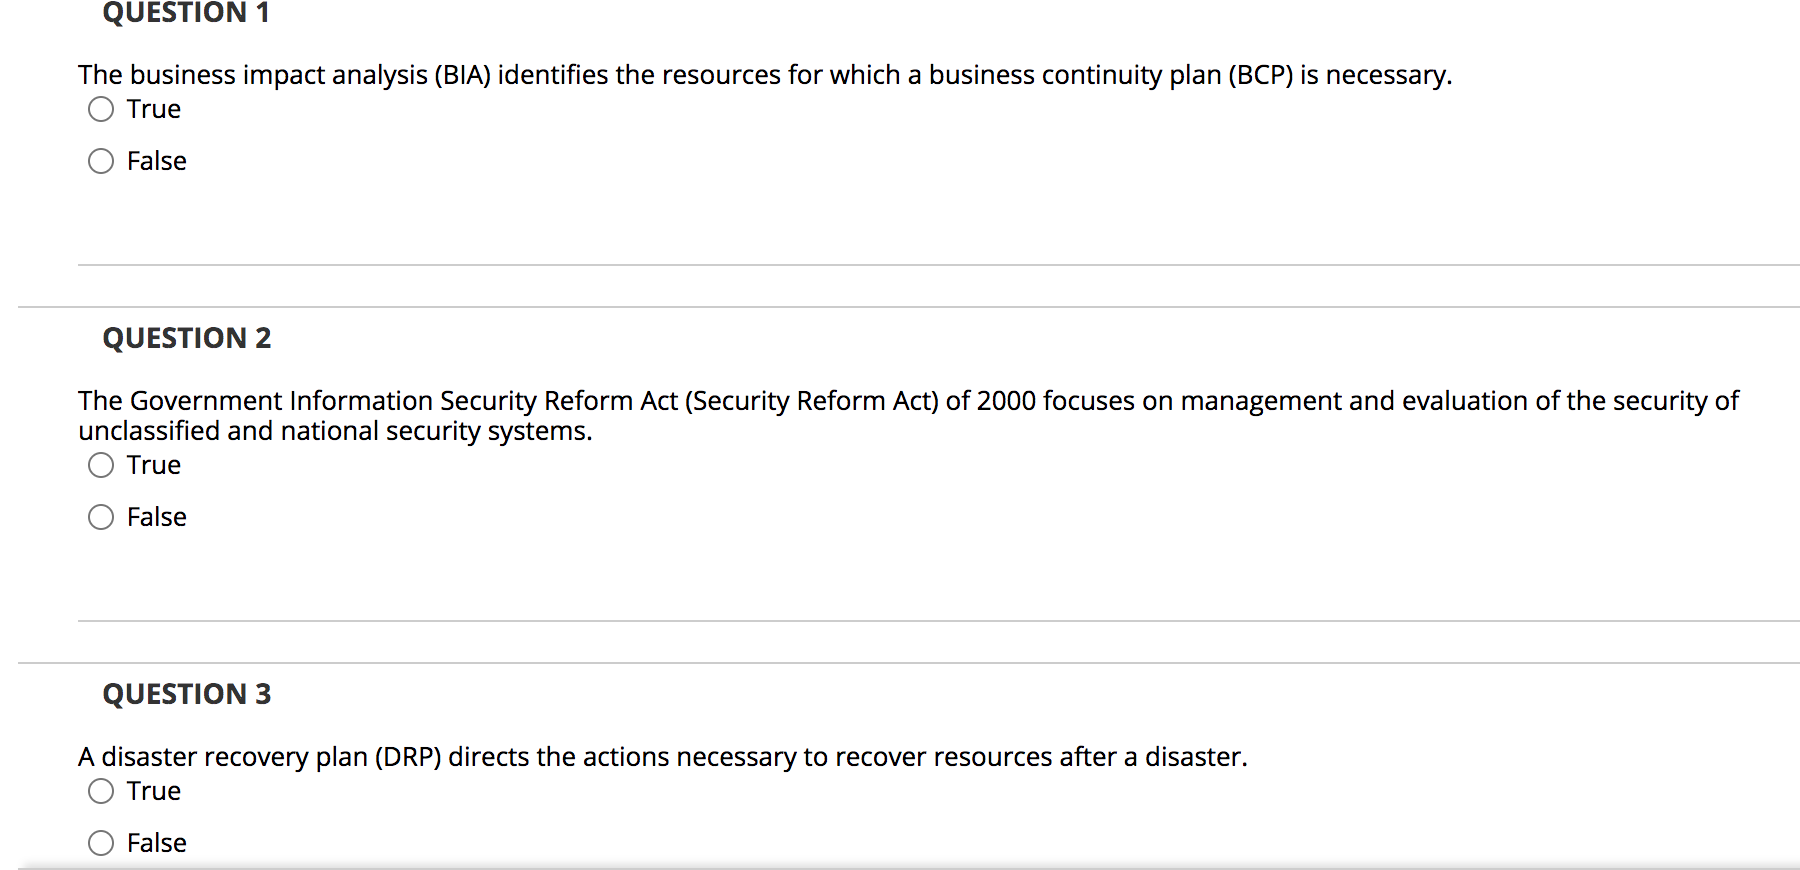Select the True radio button for Question 1
This screenshot has height=870, width=1800.
(x=101, y=109)
